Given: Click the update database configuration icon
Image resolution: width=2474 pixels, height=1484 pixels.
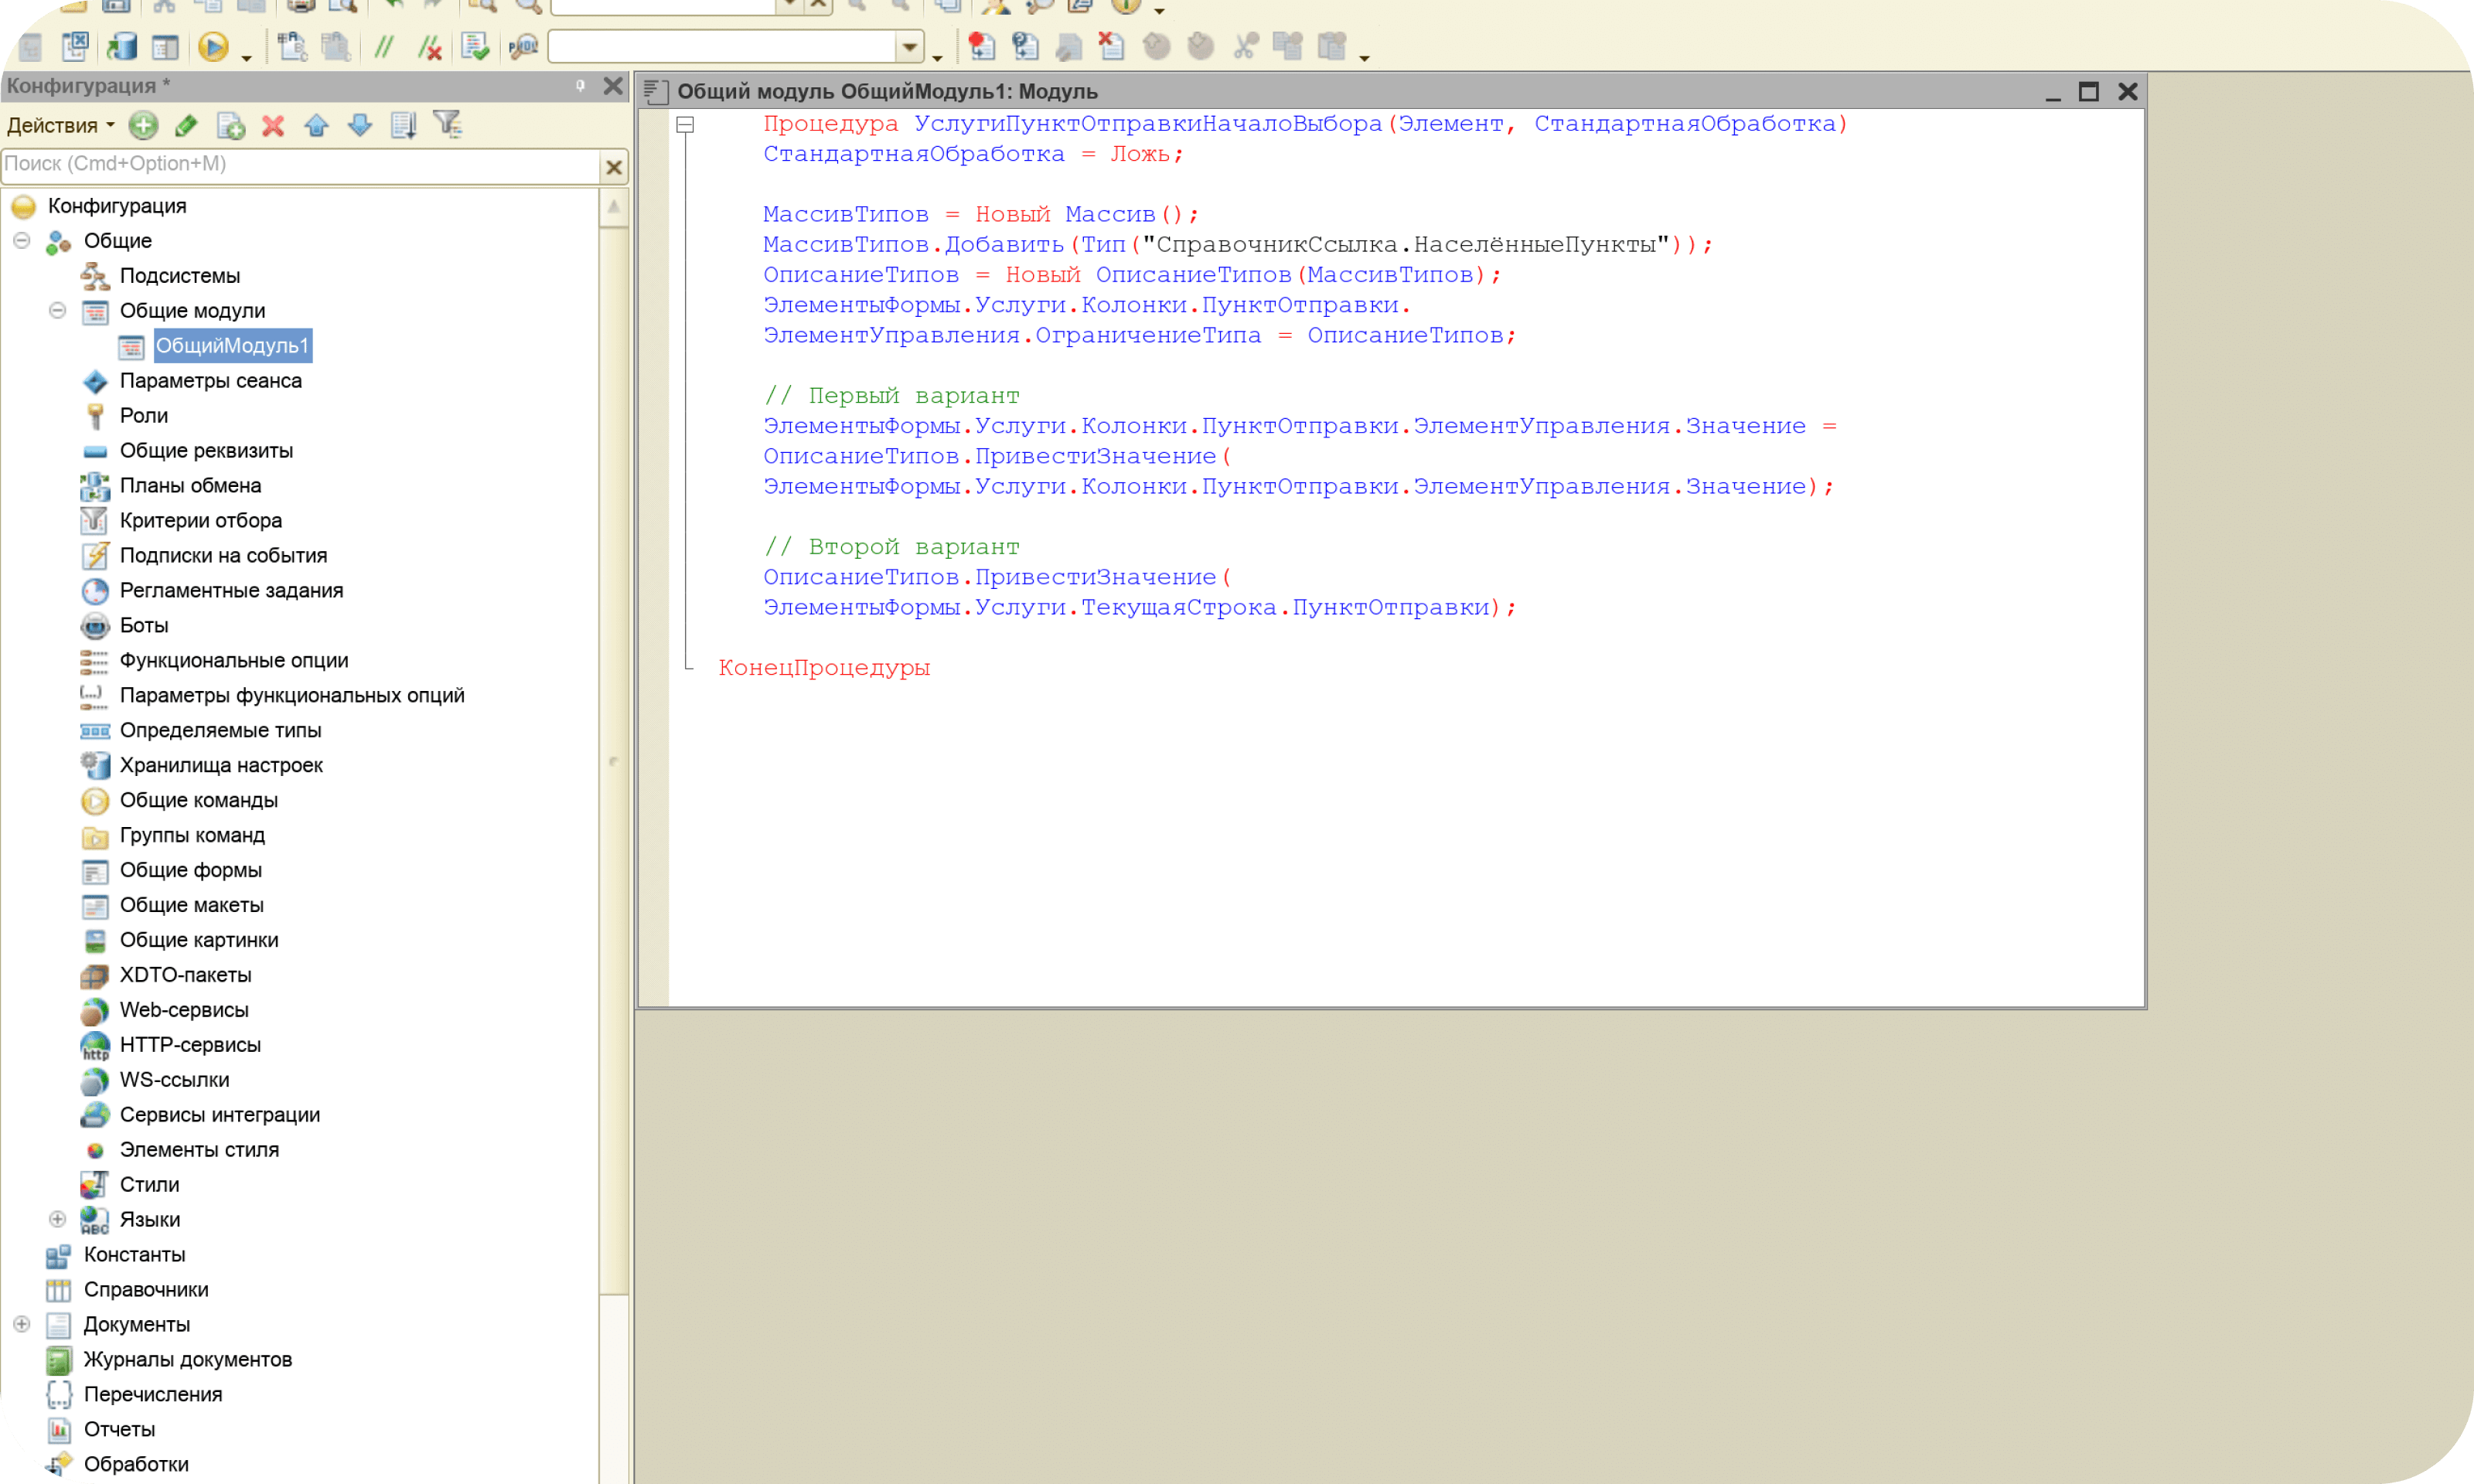Looking at the screenshot, I should point(122,47).
